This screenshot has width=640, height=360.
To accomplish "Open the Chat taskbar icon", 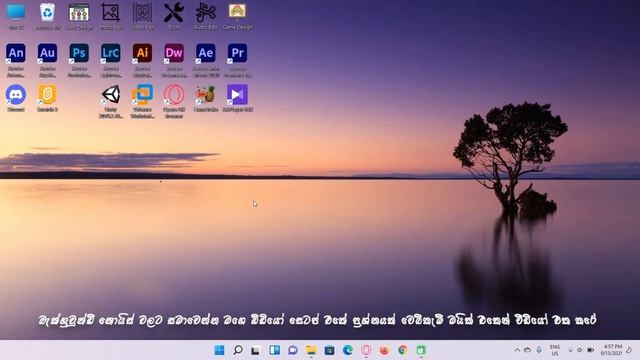I will click(x=293, y=350).
